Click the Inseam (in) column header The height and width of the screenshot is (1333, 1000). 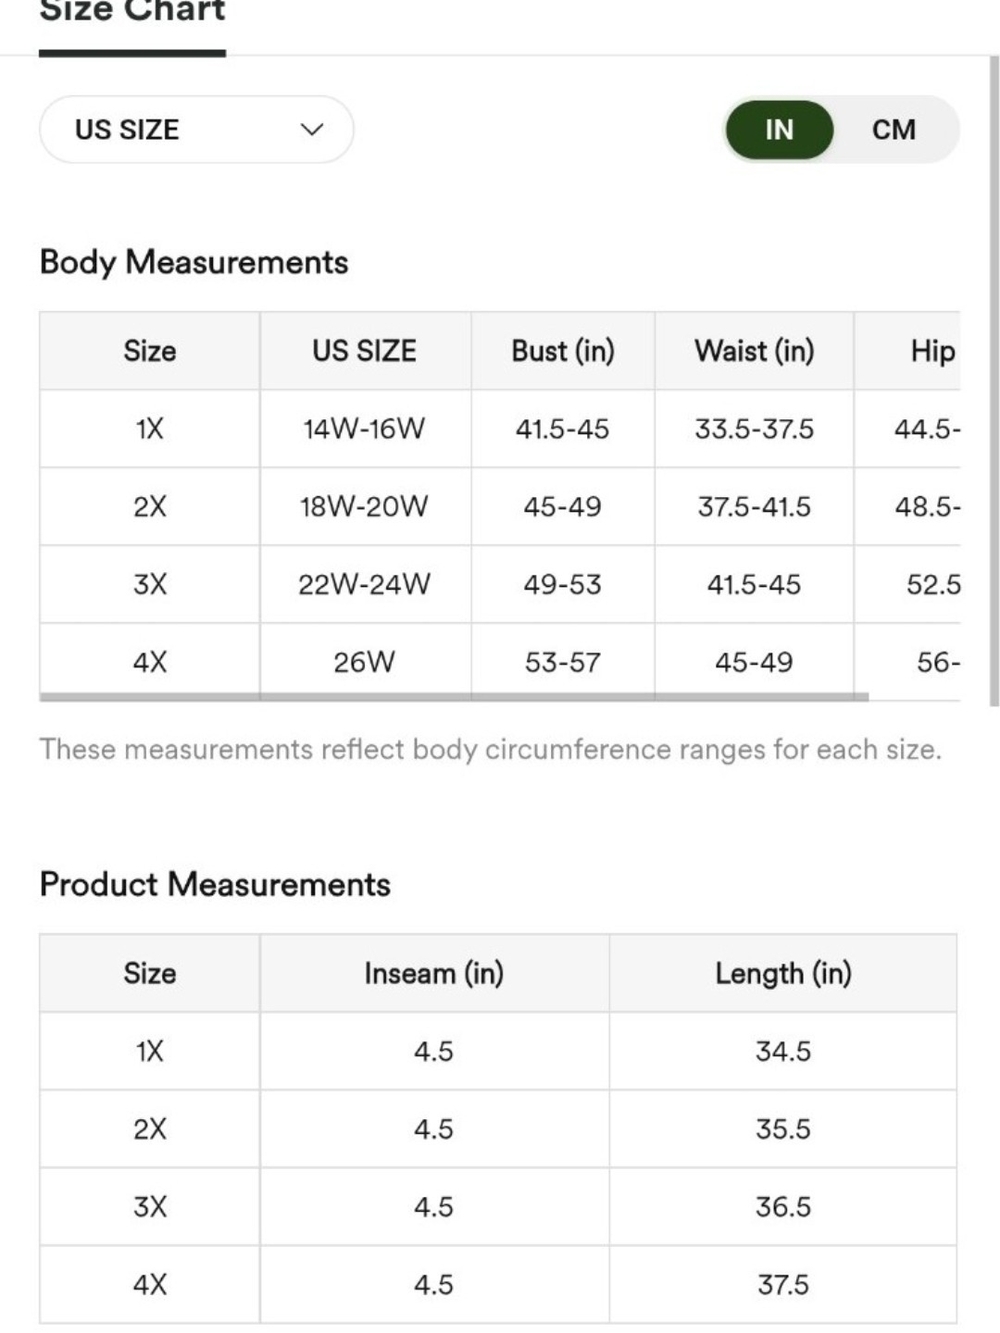pyautogui.click(x=434, y=973)
